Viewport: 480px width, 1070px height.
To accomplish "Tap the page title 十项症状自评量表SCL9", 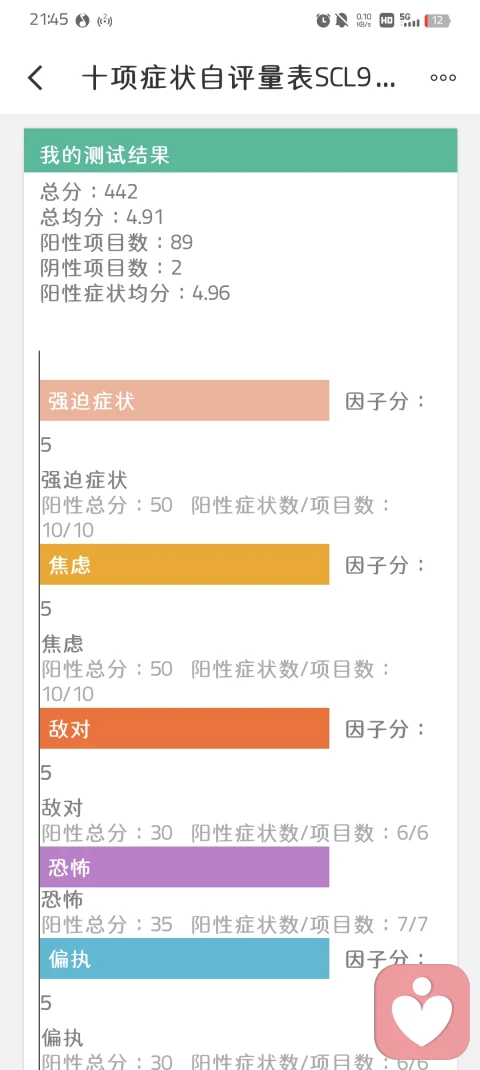I will (x=238, y=78).
